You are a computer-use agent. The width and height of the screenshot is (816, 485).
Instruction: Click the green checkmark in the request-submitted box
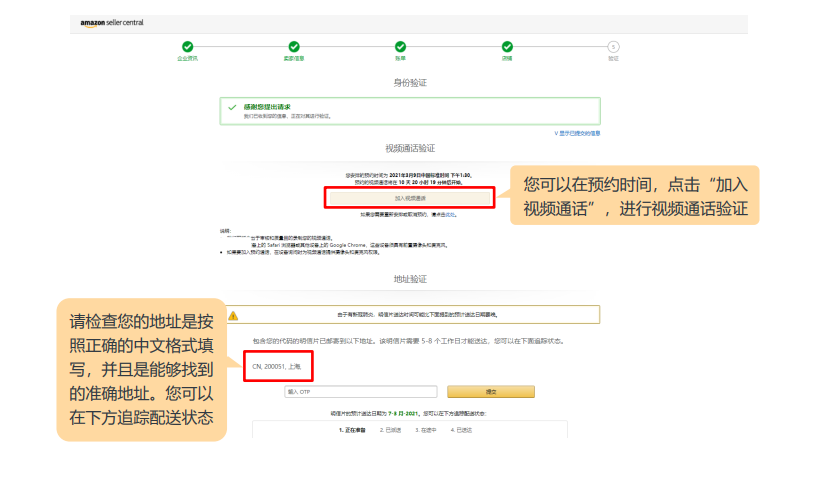click(232, 107)
